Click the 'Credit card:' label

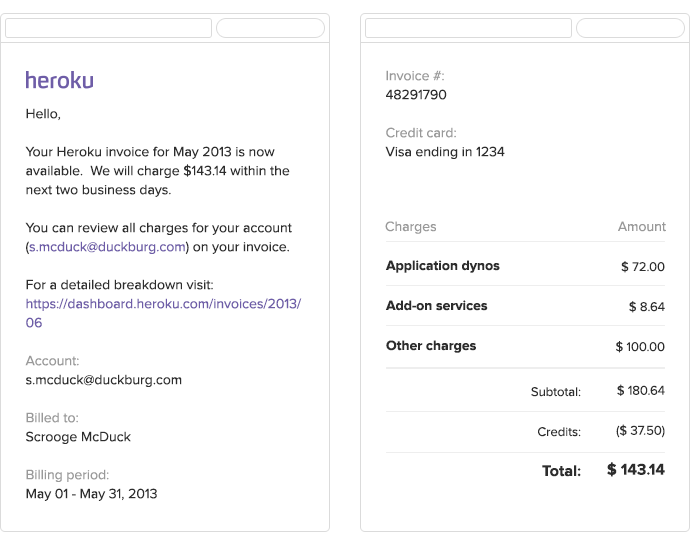tap(421, 133)
